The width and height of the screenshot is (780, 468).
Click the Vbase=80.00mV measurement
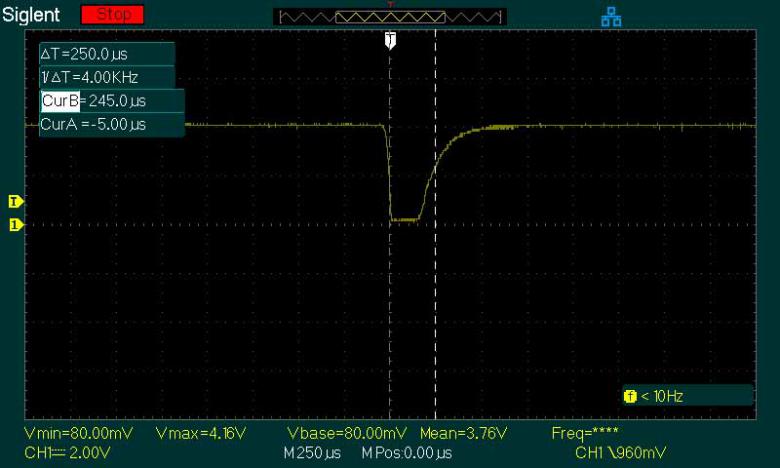point(347,433)
